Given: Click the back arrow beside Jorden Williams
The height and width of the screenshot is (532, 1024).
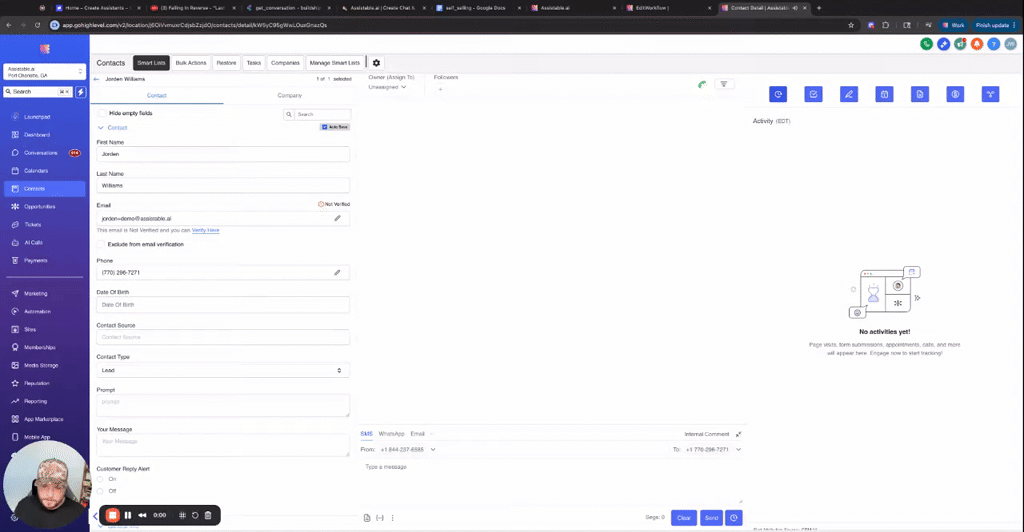Looking at the screenshot, I should (x=97, y=79).
